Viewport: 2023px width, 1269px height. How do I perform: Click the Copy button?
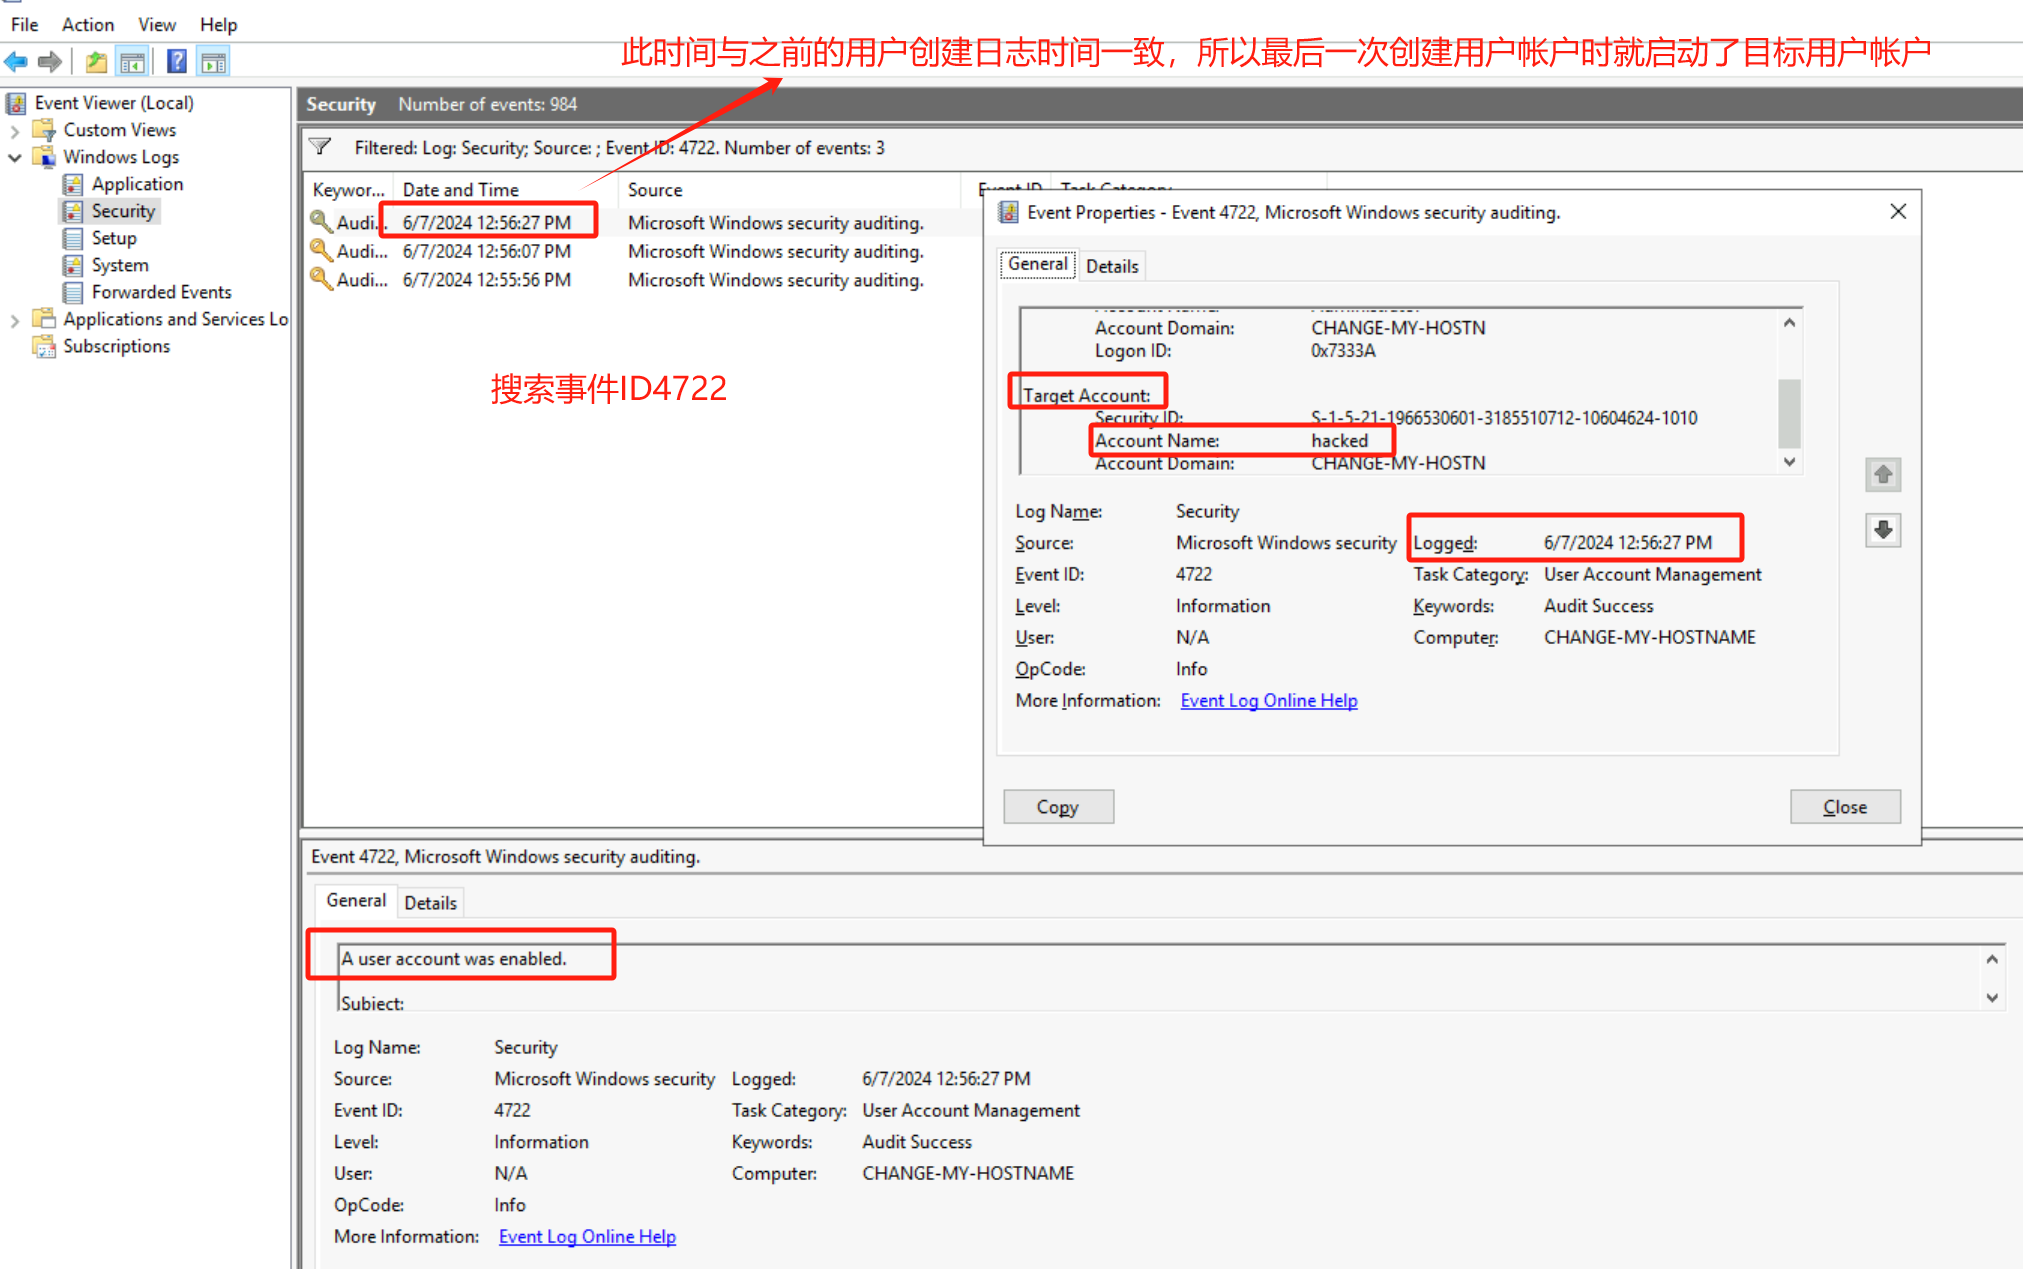tap(1057, 807)
